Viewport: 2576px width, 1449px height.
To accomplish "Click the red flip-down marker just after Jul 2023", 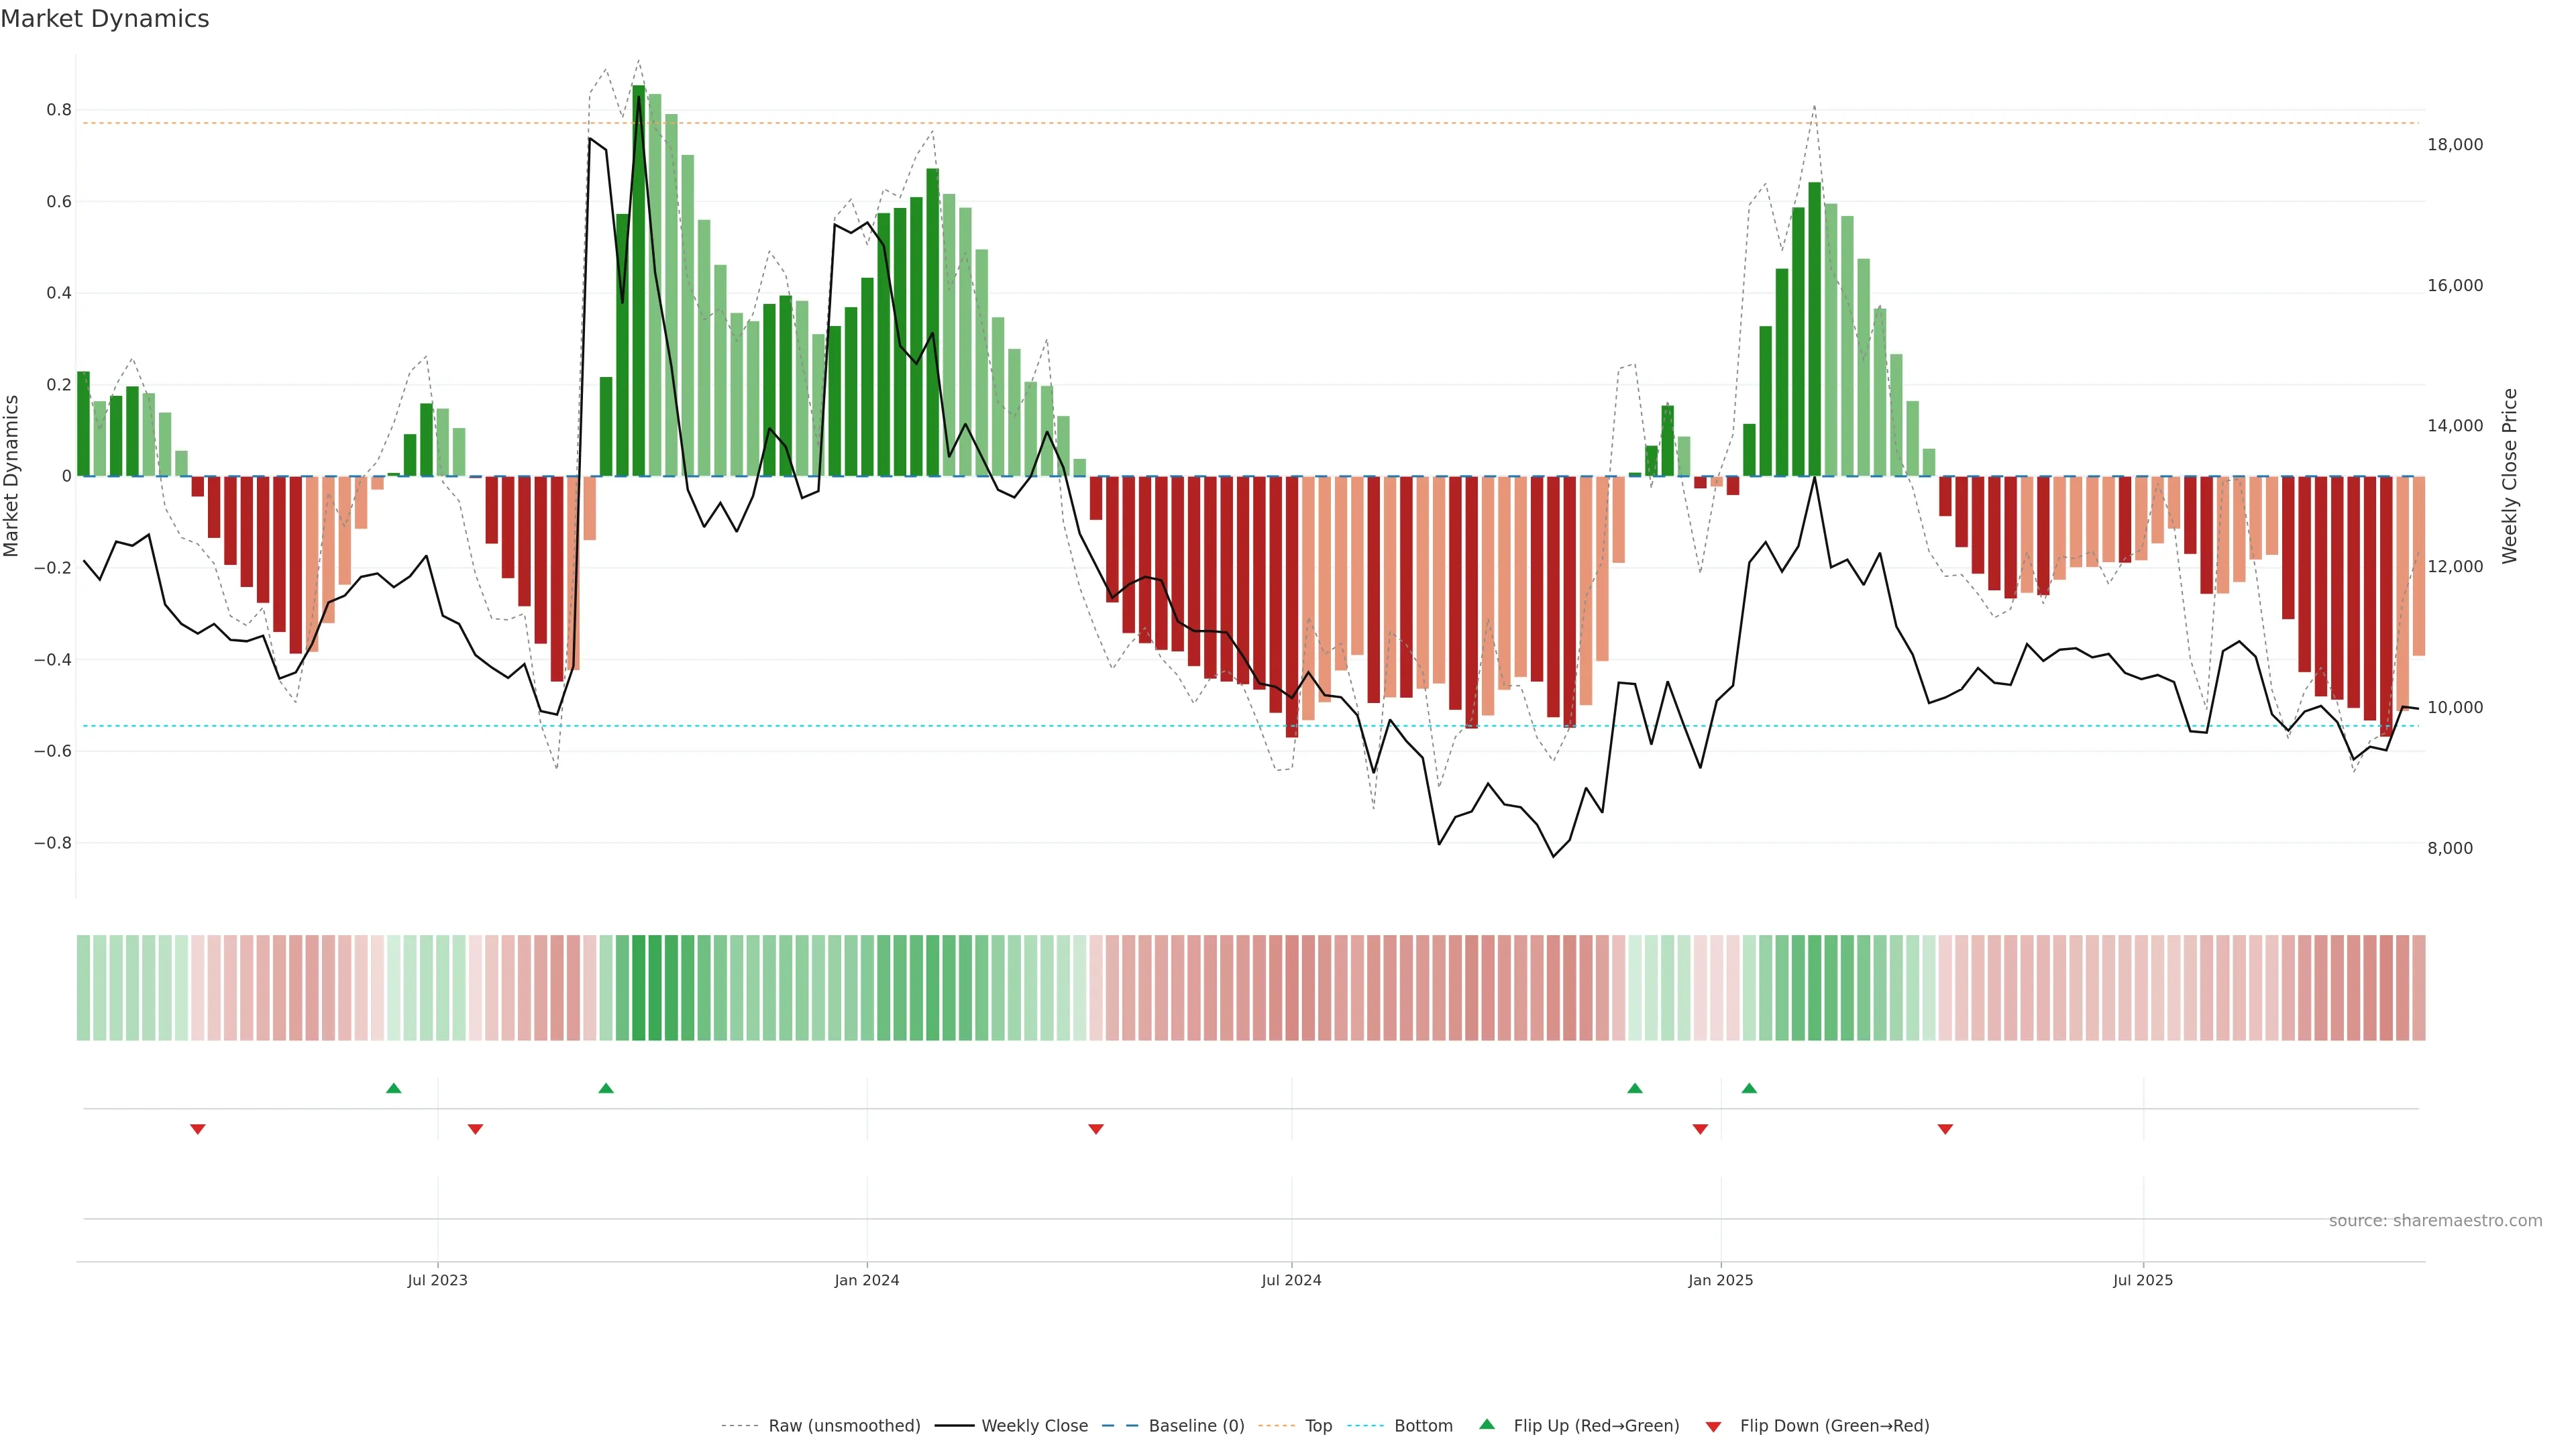I will 476,1129.
